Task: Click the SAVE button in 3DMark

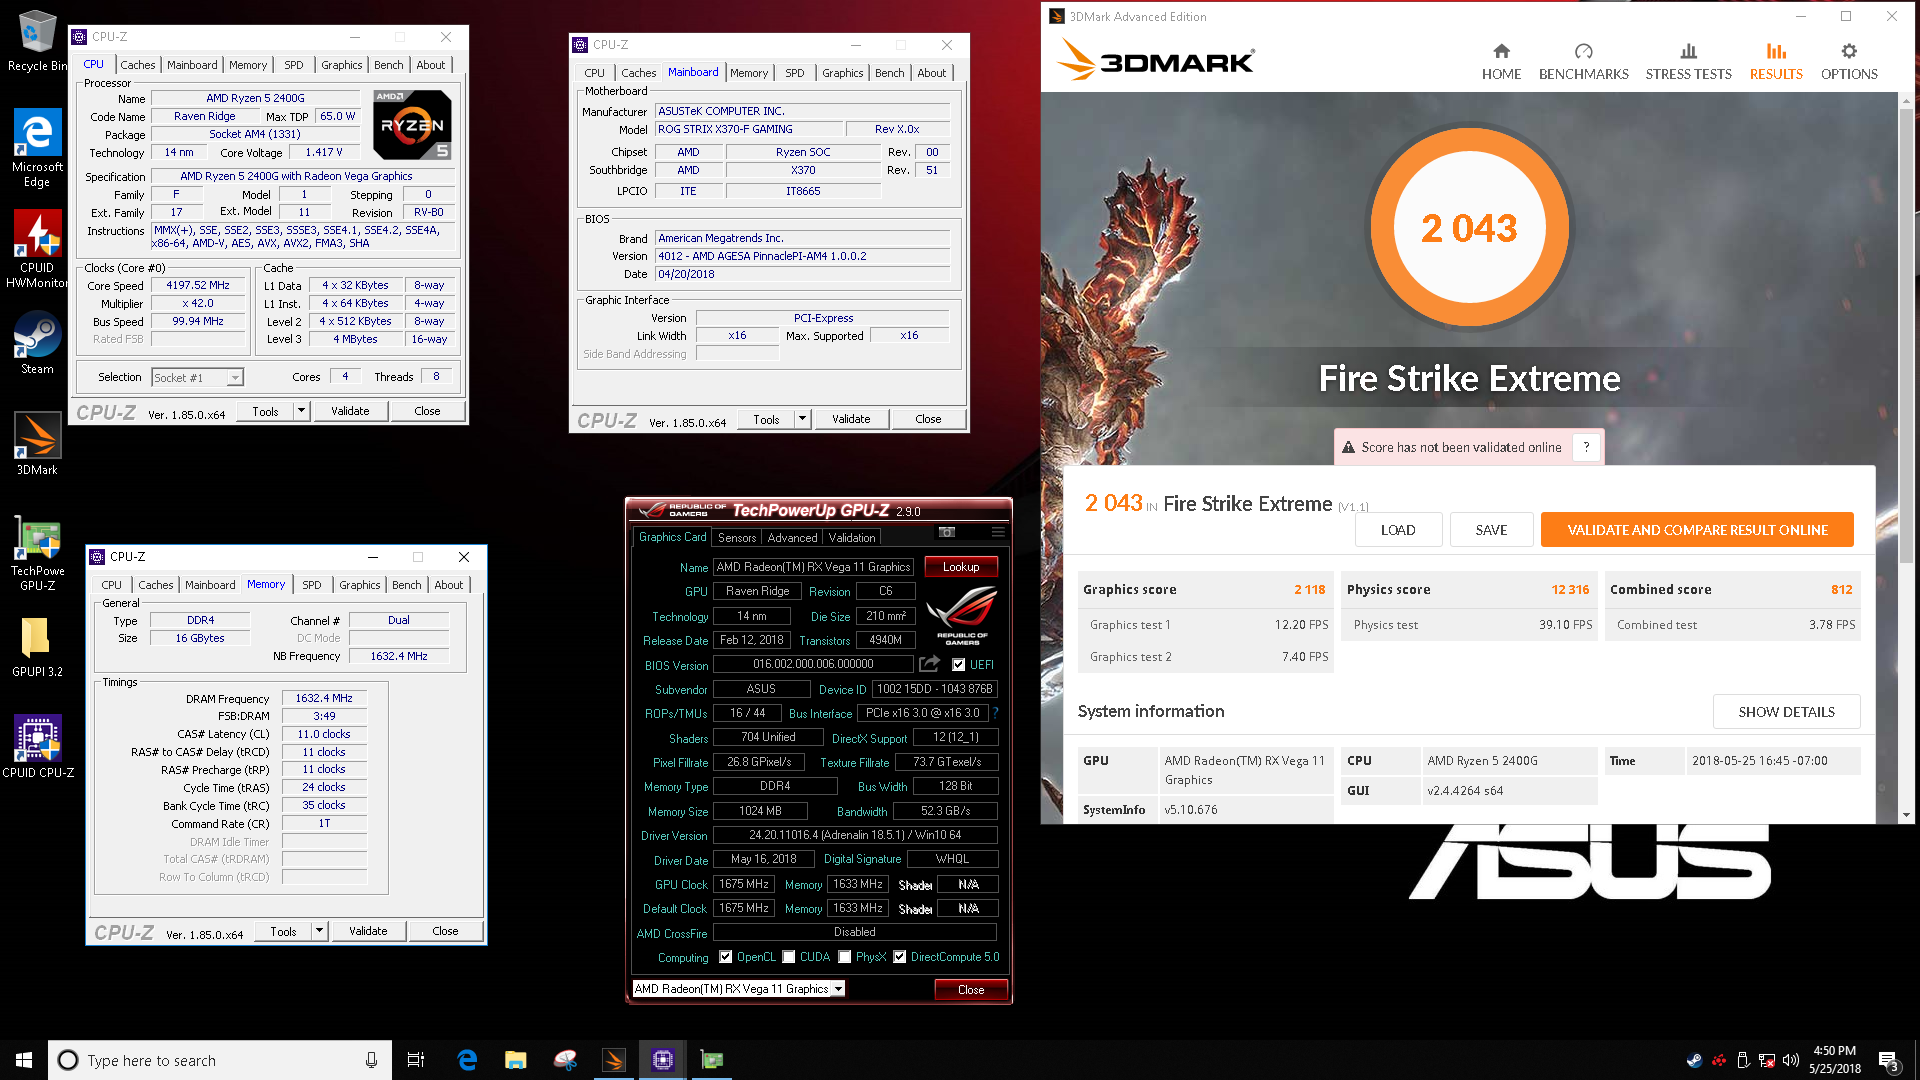Action: pyautogui.click(x=1491, y=530)
